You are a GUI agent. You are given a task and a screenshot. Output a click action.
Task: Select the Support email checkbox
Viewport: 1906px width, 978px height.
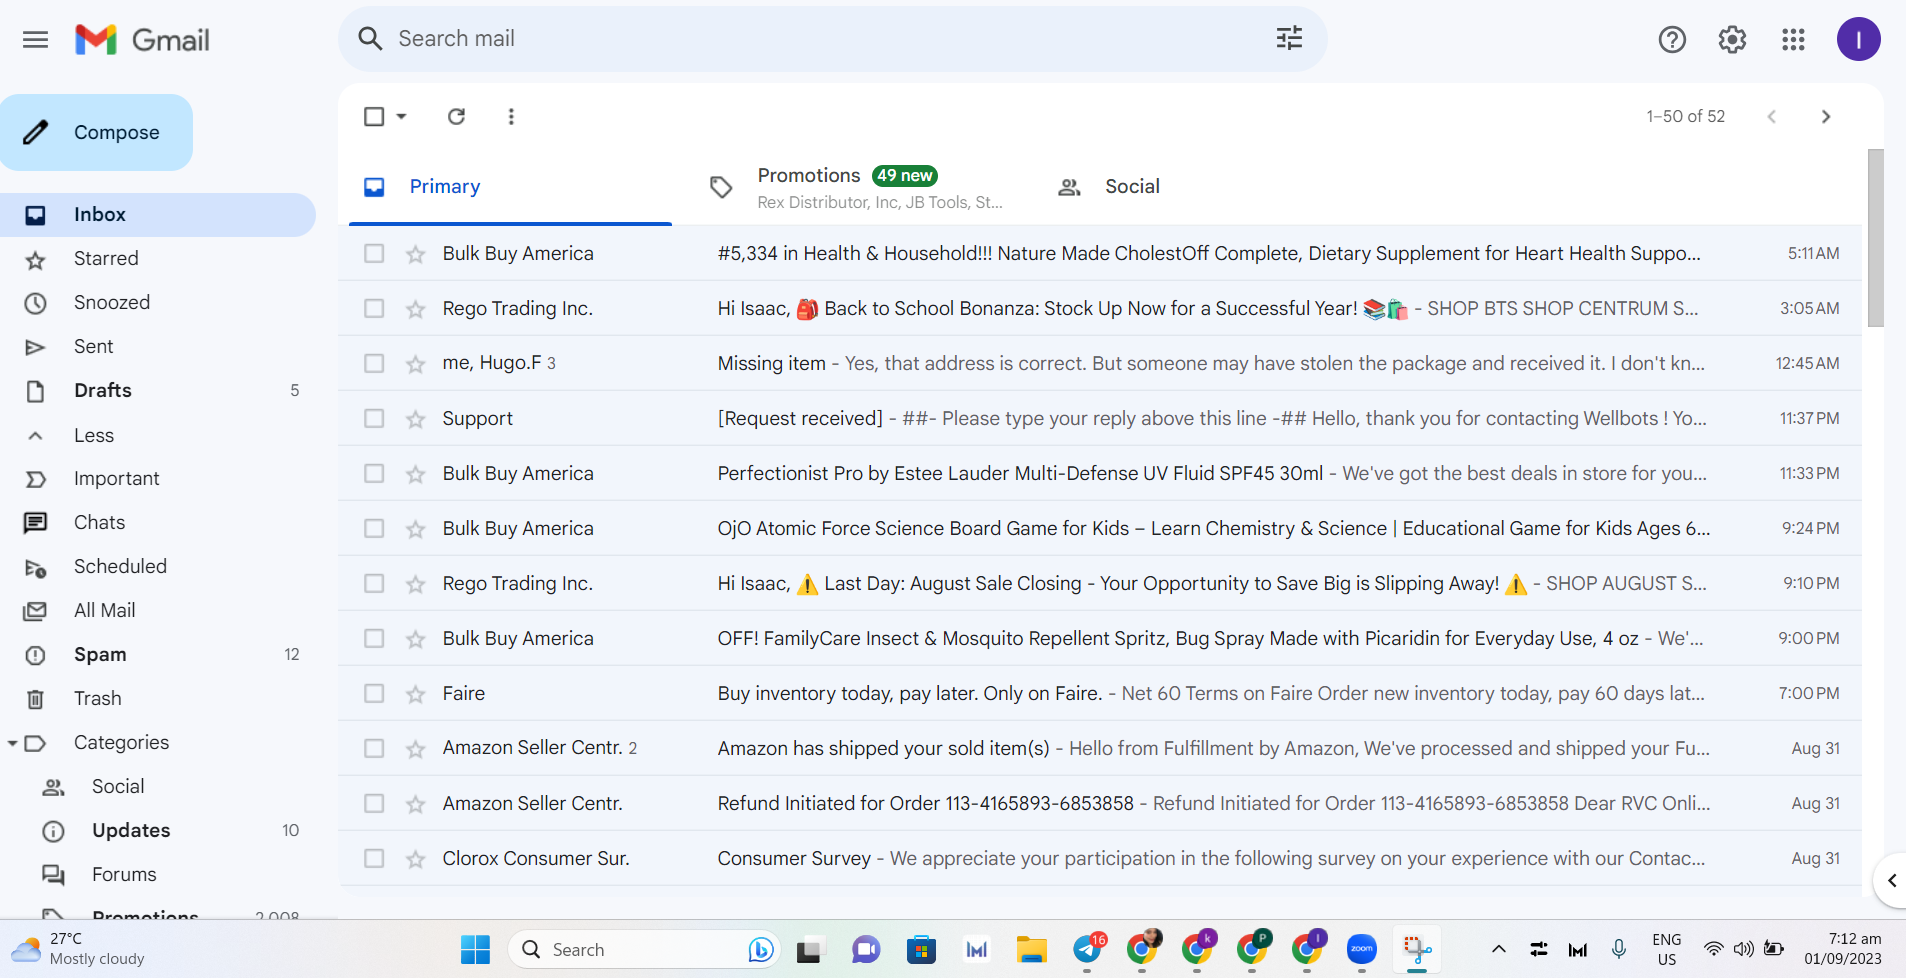click(x=374, y=418)
